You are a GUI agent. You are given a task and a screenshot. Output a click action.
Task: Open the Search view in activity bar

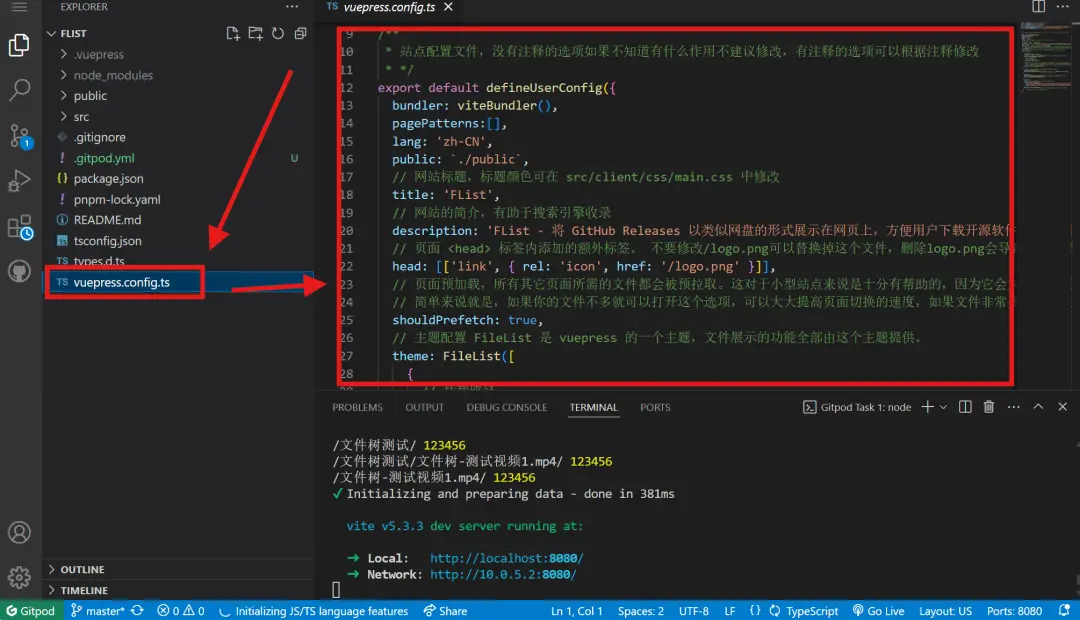tap(19, 90)
